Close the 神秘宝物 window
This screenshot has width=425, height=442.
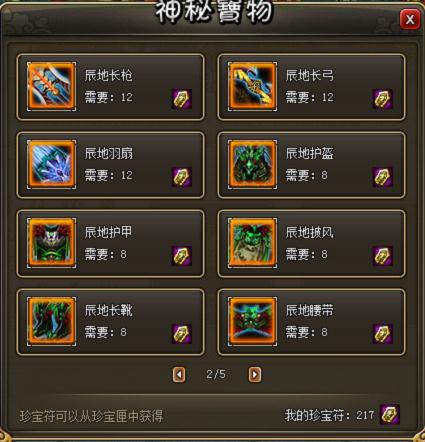coord(410,20)
